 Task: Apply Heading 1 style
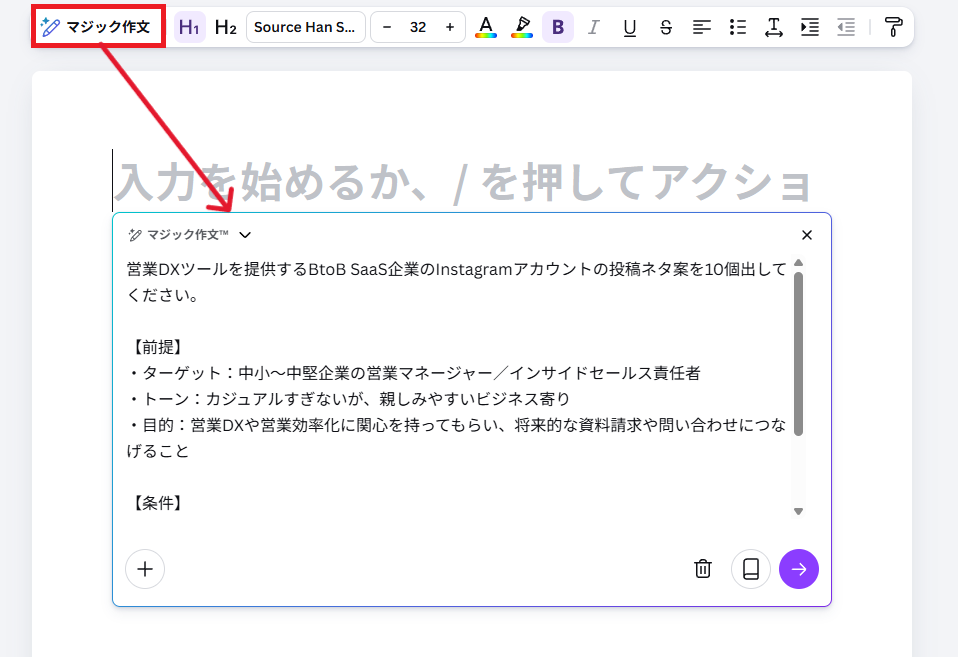pyautogui.click(x=189, y=27)
